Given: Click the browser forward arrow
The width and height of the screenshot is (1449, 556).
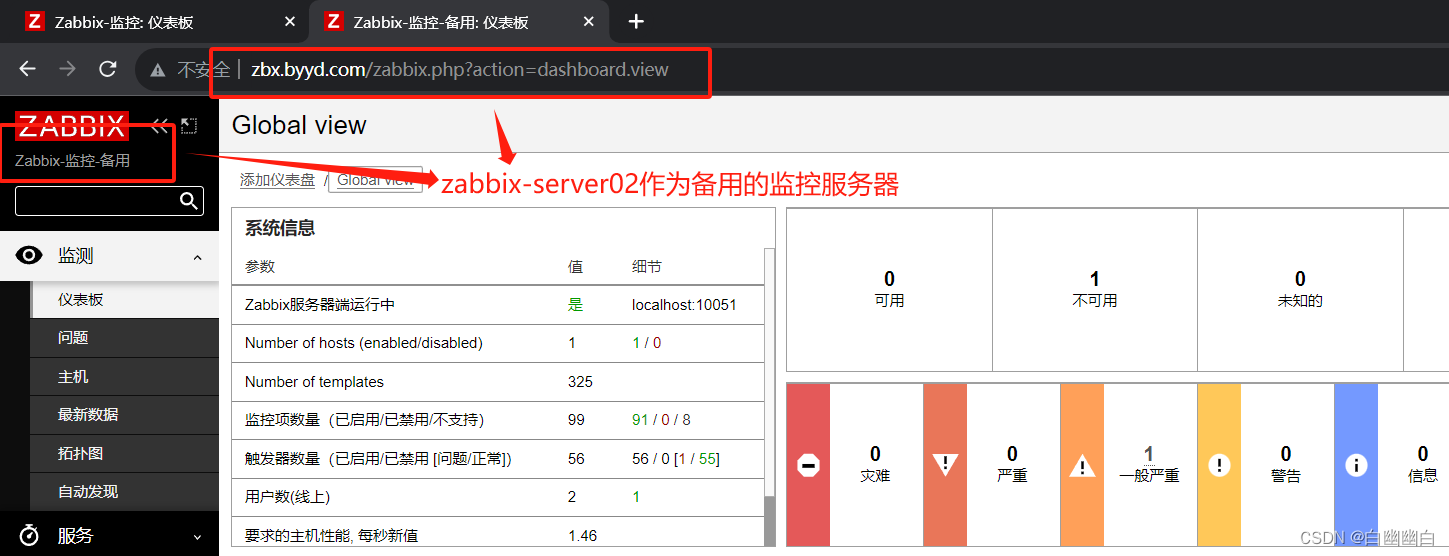Looking at the screenshot, I should 67,69.
